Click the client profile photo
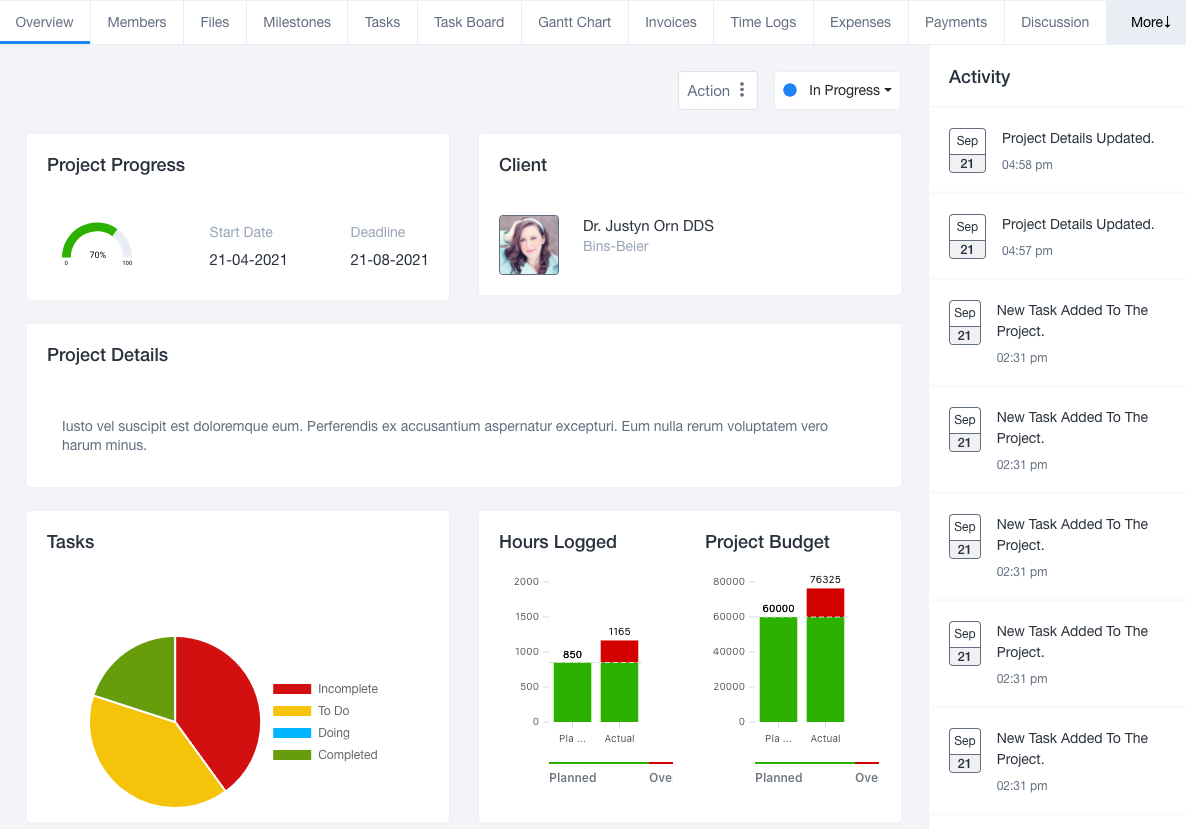The height and width of the screenshot is (829, 1186). pyautogui.click(x=529, y=245)
